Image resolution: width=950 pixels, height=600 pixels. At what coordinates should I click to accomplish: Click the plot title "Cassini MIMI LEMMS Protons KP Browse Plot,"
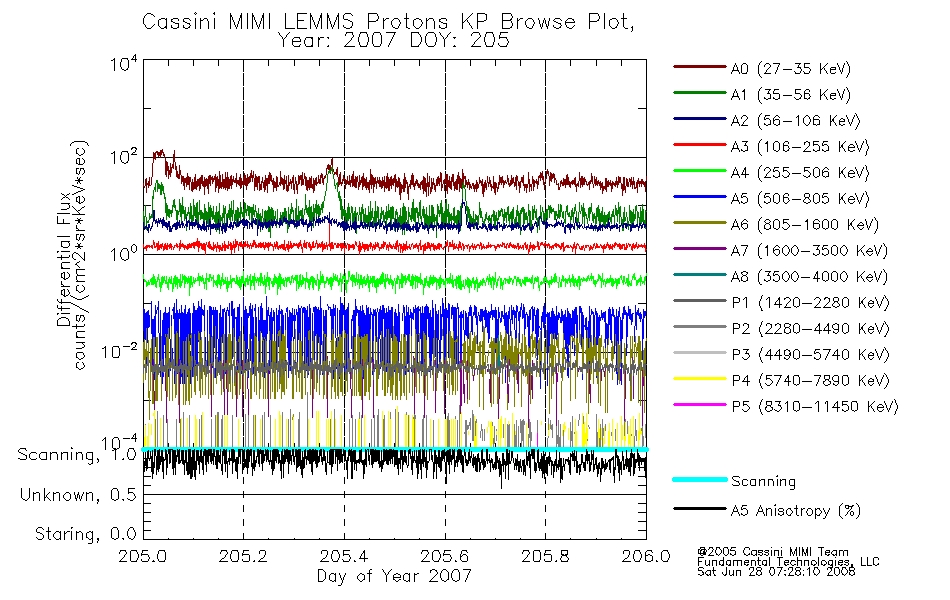(x=388, y=22)
